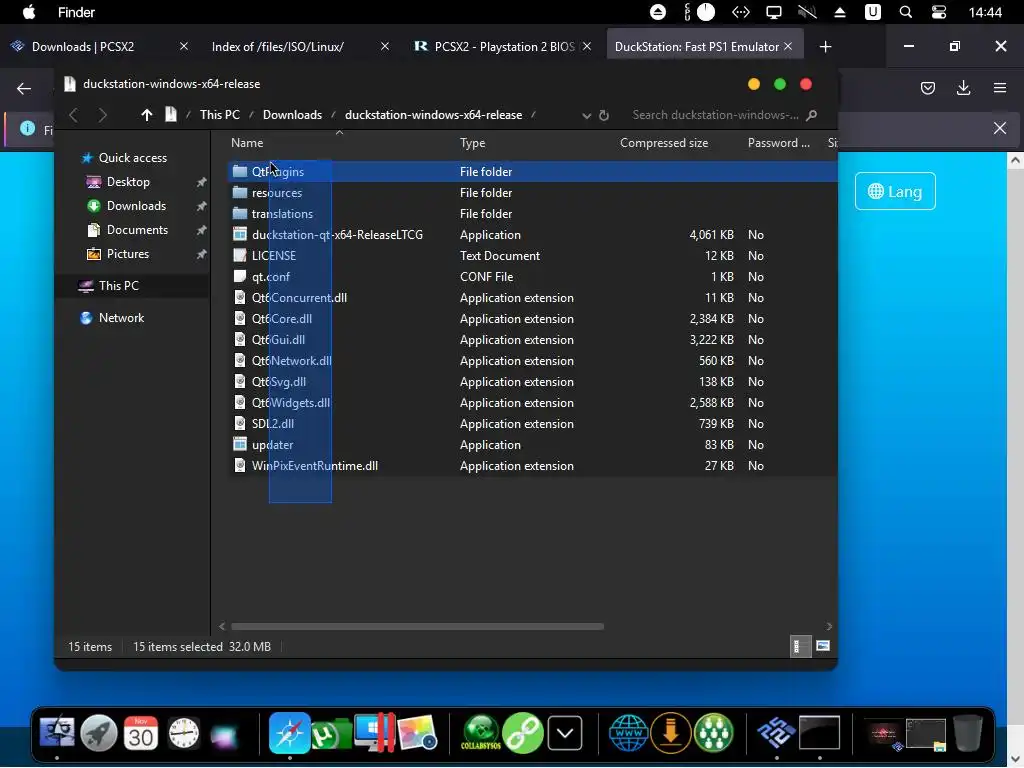Click This PC in the address breadcrumb

(220, 115)
